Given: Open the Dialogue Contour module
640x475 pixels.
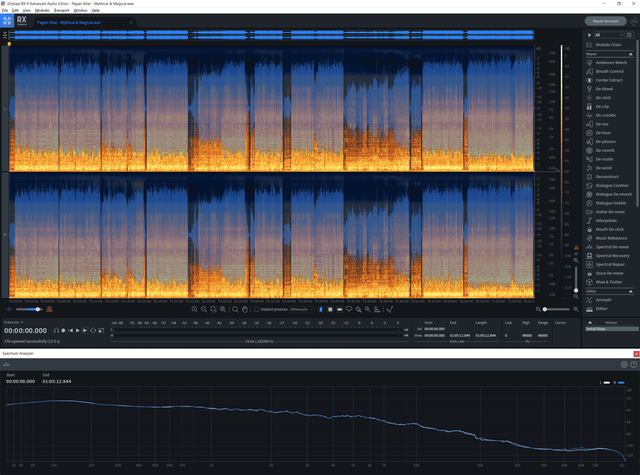Looking at the screenshot, I should tap(609, 185).
